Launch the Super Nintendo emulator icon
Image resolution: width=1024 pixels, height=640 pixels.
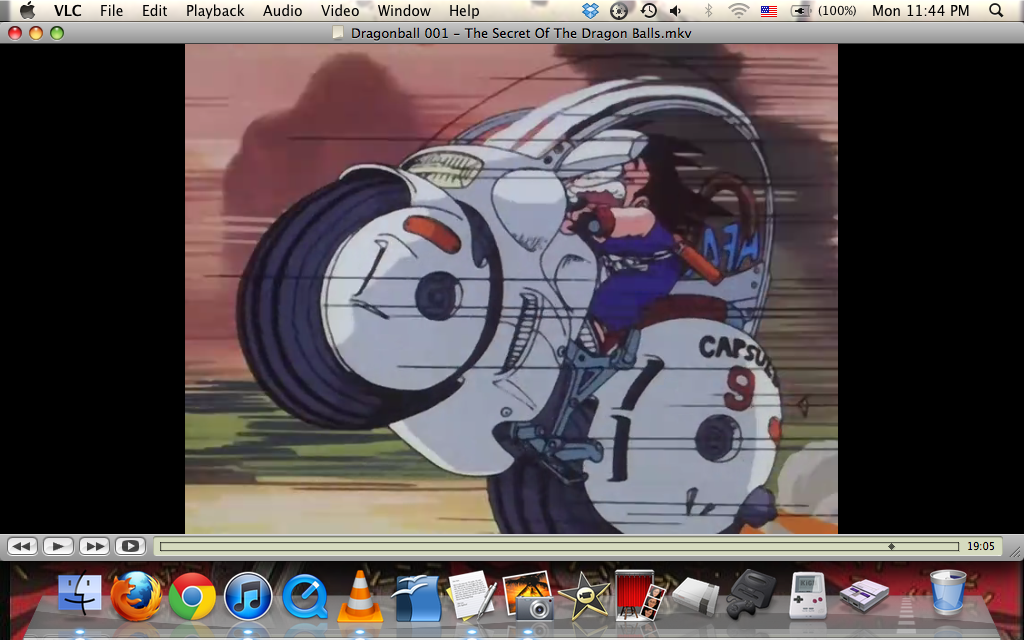click(x=864, y=594)
